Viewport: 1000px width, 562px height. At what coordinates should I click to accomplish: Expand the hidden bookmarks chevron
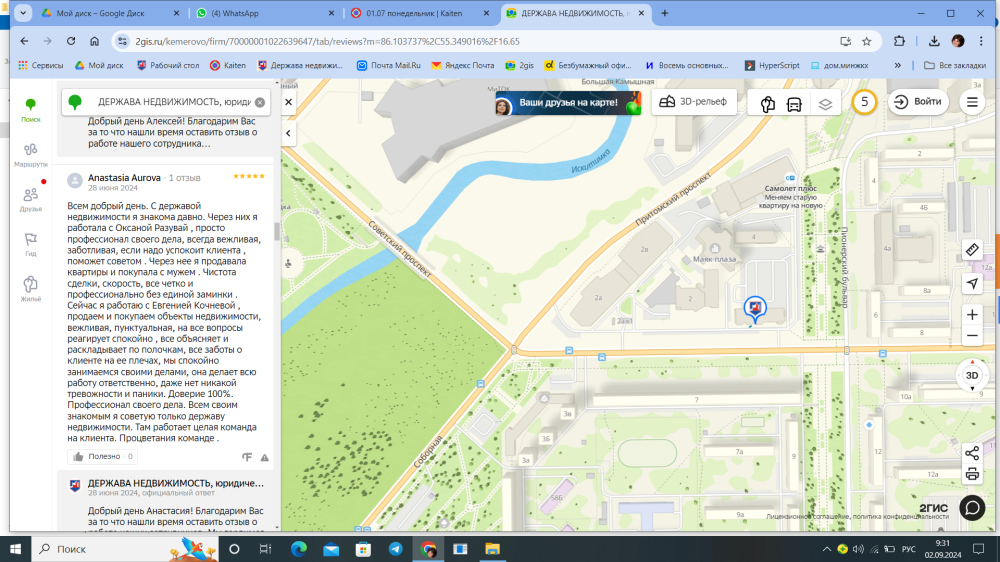pyautogui.click(x=898, y=65)
